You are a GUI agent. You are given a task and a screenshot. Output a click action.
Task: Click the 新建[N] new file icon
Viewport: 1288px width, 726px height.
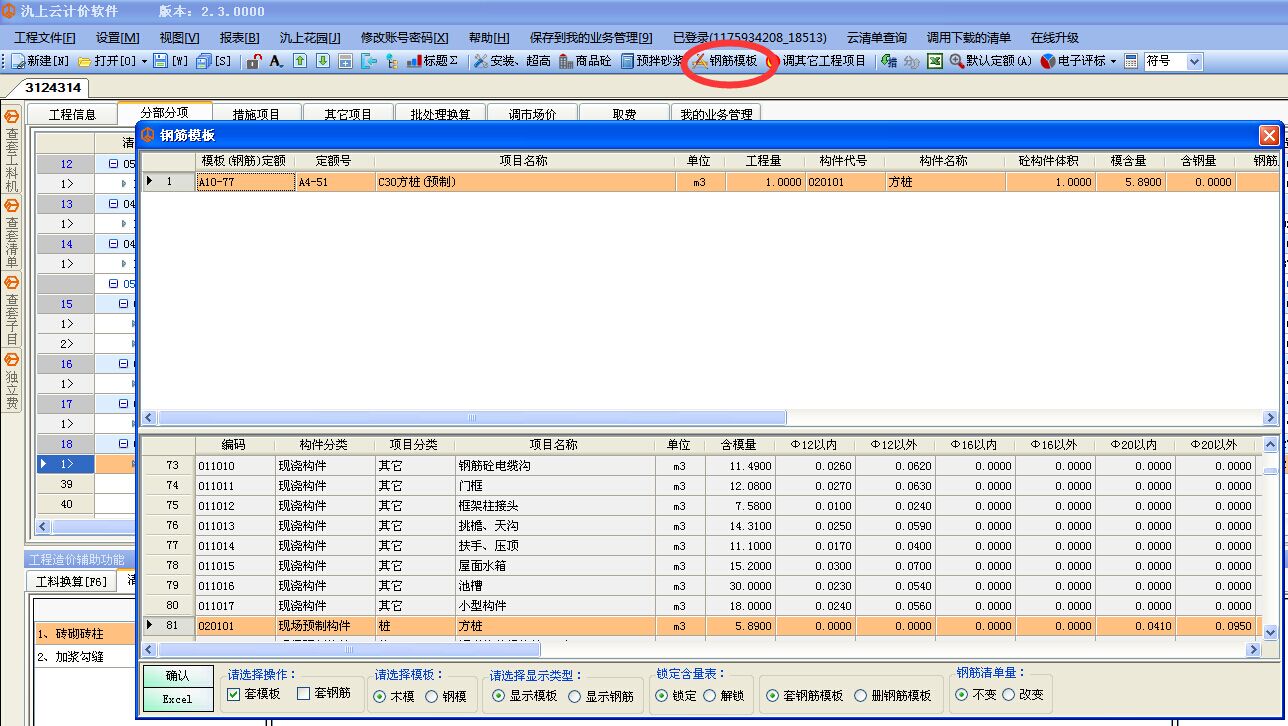(18, 61)
